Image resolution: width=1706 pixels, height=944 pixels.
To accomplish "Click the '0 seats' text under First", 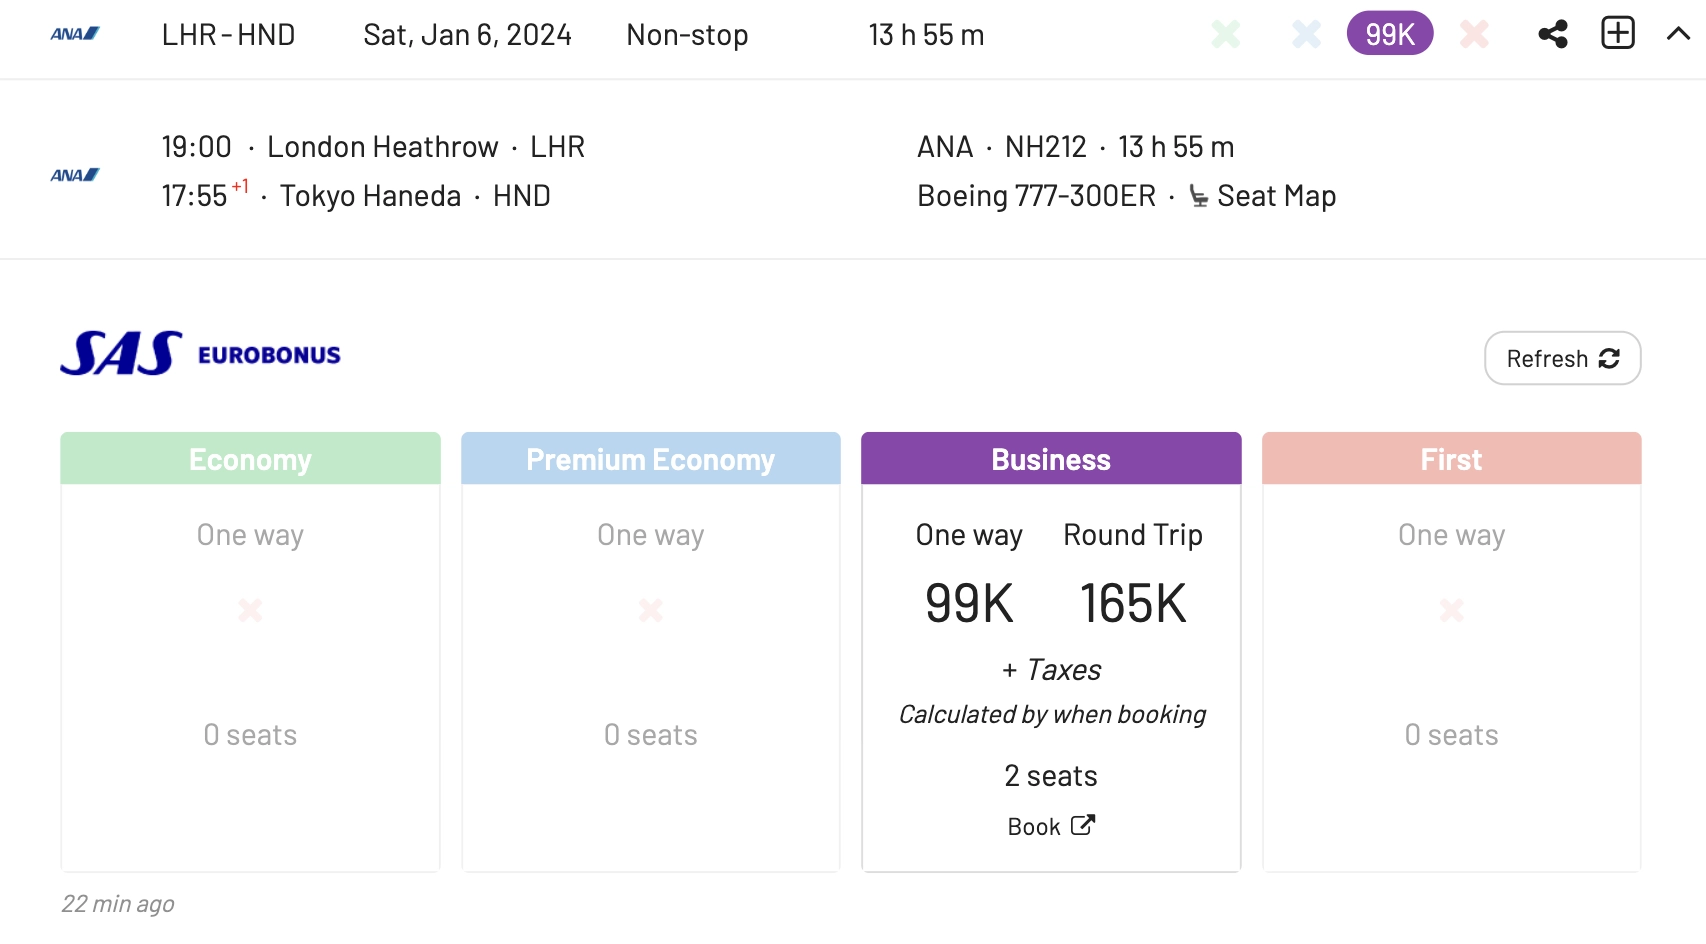I will pos(1452,735).
